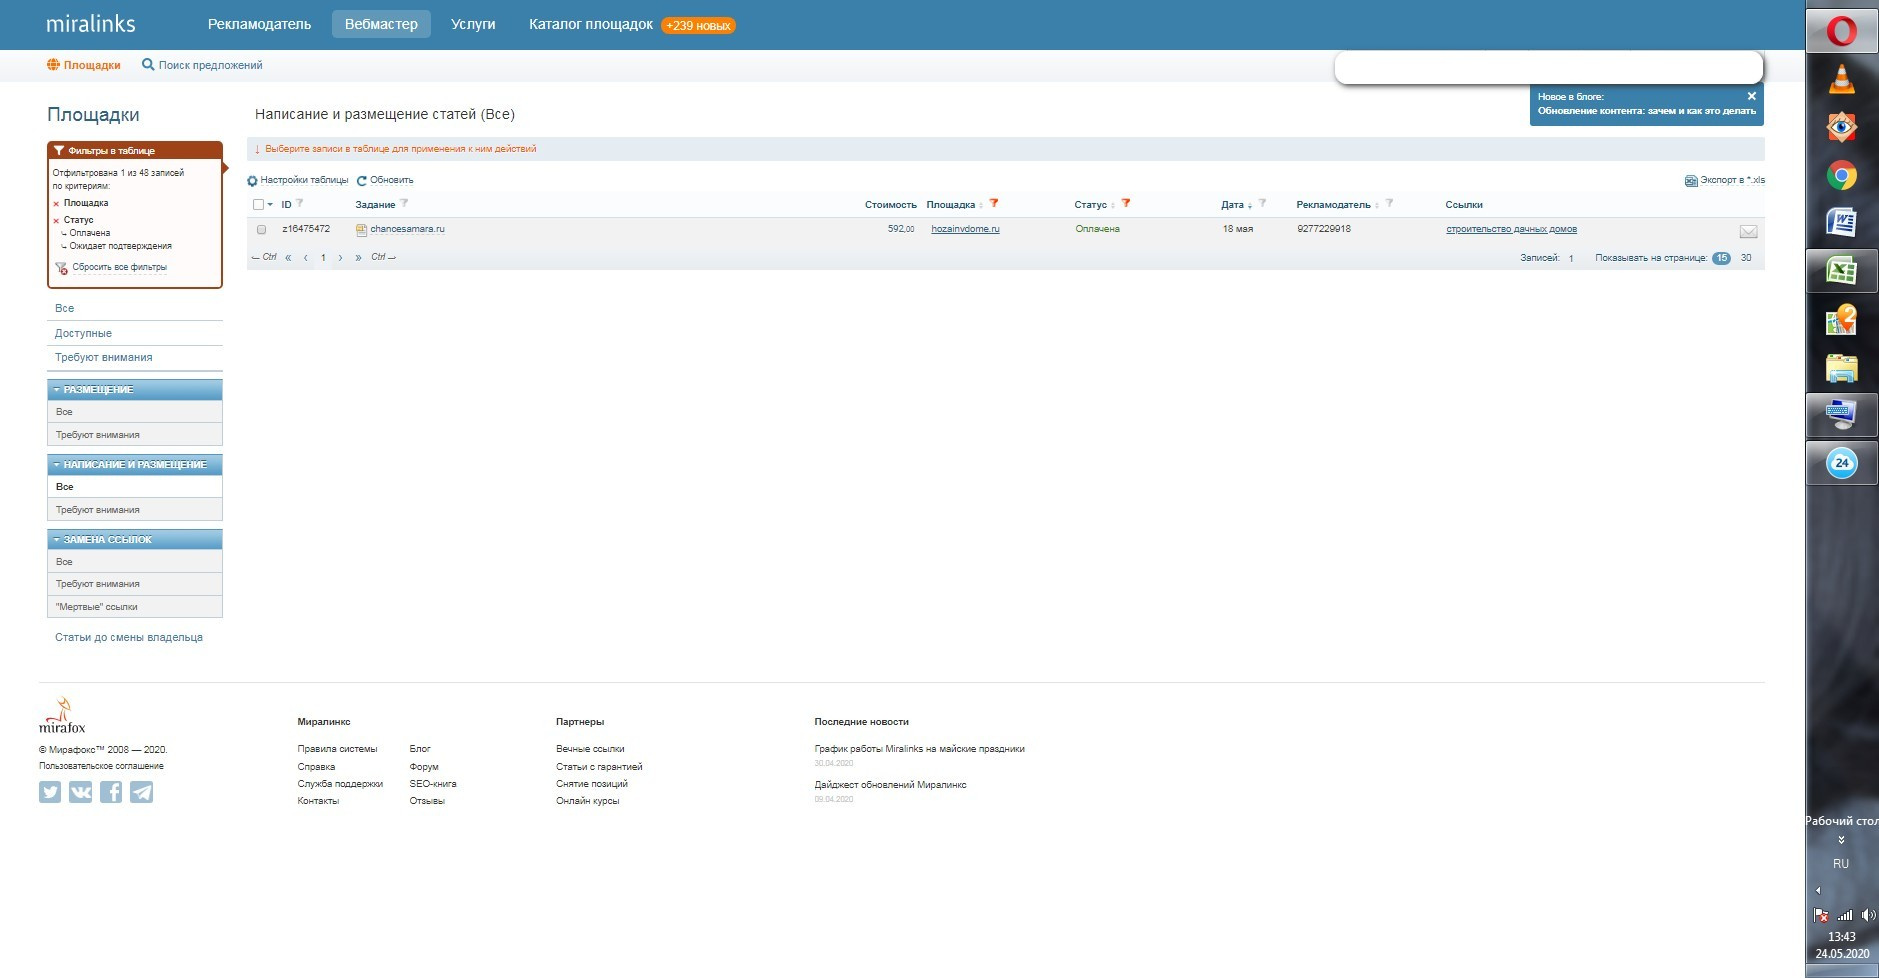The width and height of the screenshot is (1879, 978).
Task: Click the Настройки таблицы link
Action: click(x=304, y=180)
